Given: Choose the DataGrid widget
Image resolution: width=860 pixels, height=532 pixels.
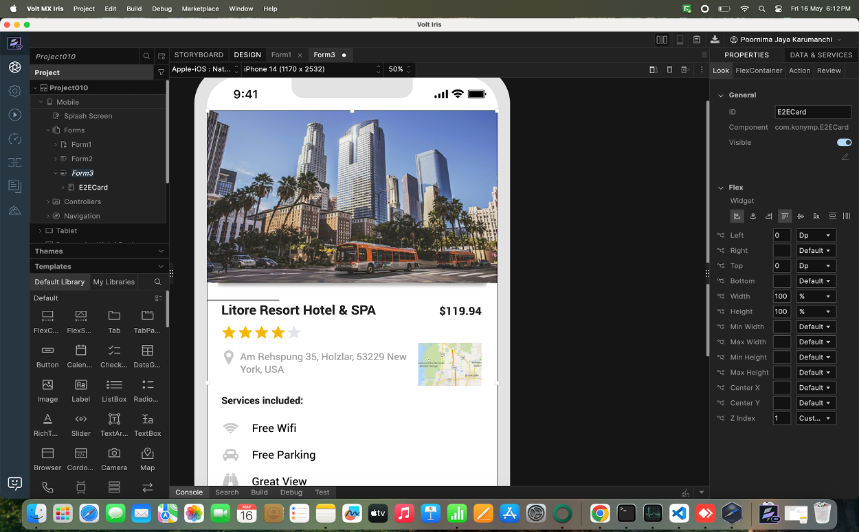Looking at the screenshot, I should [147, 356].
